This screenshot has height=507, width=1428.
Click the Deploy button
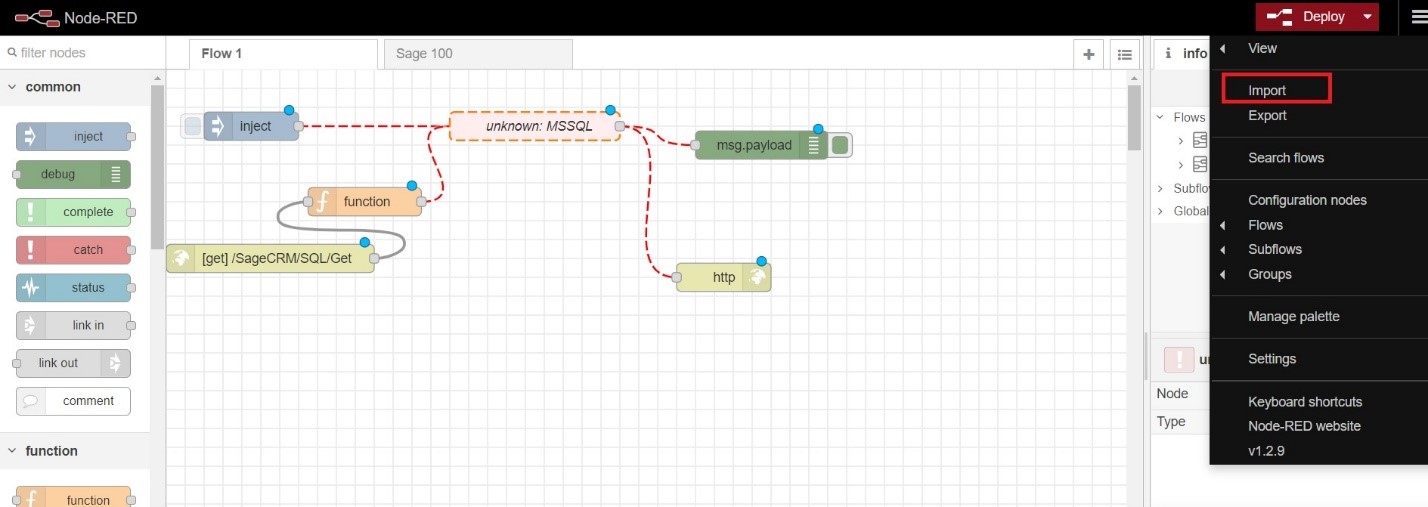[x=1310, y=17]
